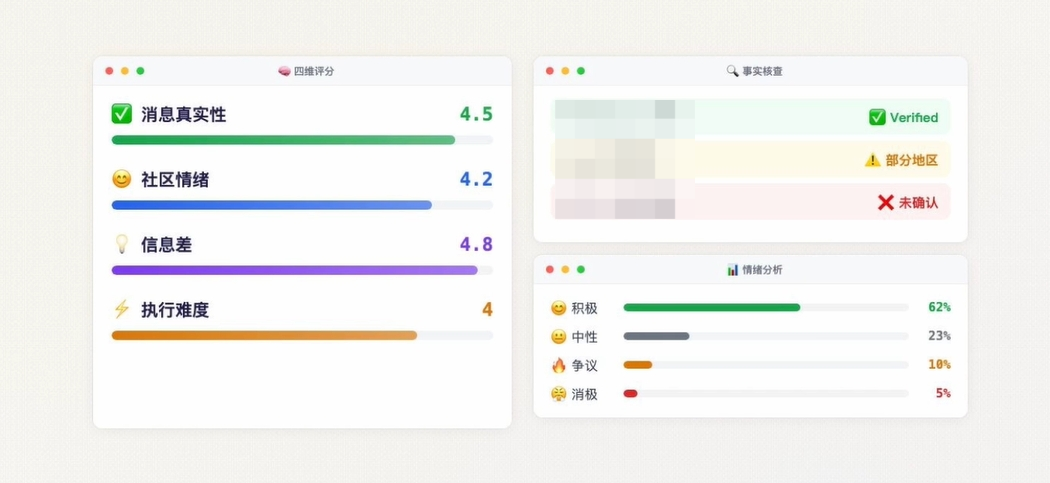Click the 4.2 score for 社区情绪
This screenshot has height=483, width=1050.
pyautogui.click(x=476, y=180)
